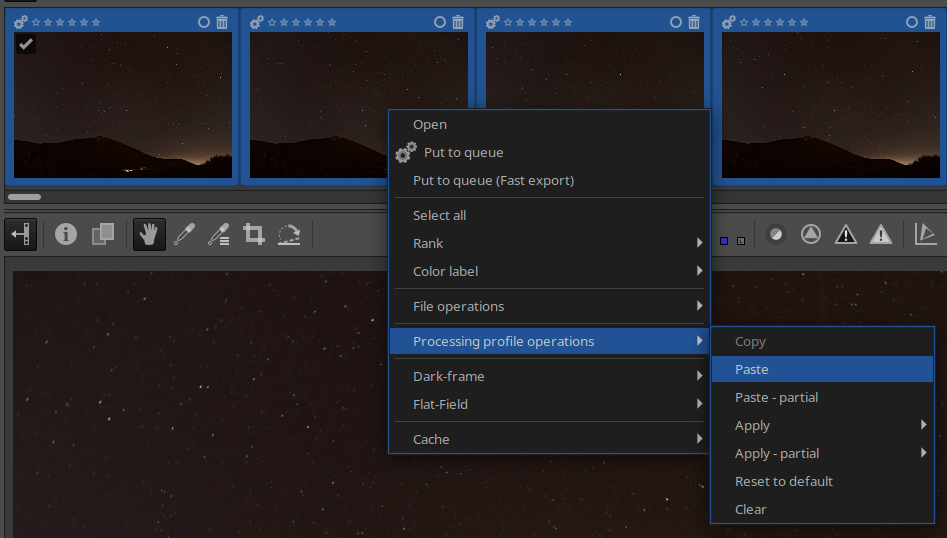Toggle the luminosity preview L square
947x538 pixels.
pyautogui.click(x=741, y=241)
